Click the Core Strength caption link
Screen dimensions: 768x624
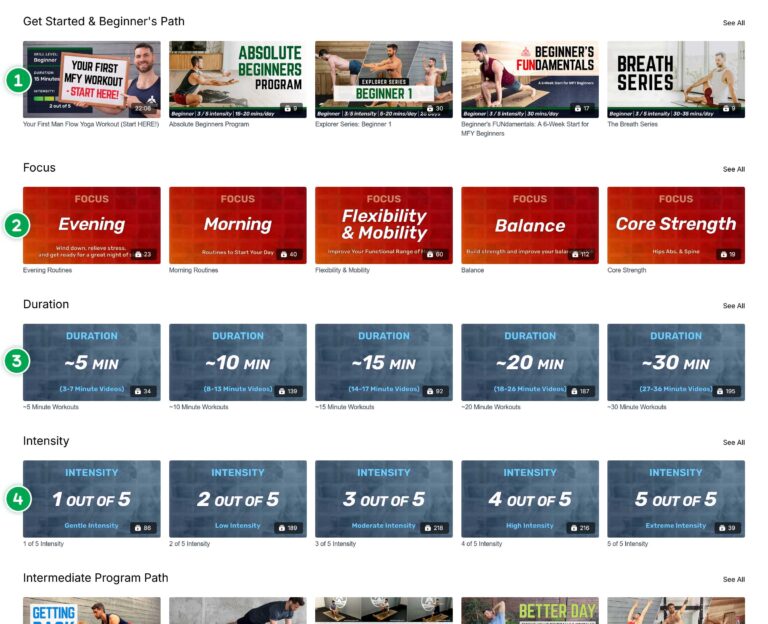pos(626,270)
